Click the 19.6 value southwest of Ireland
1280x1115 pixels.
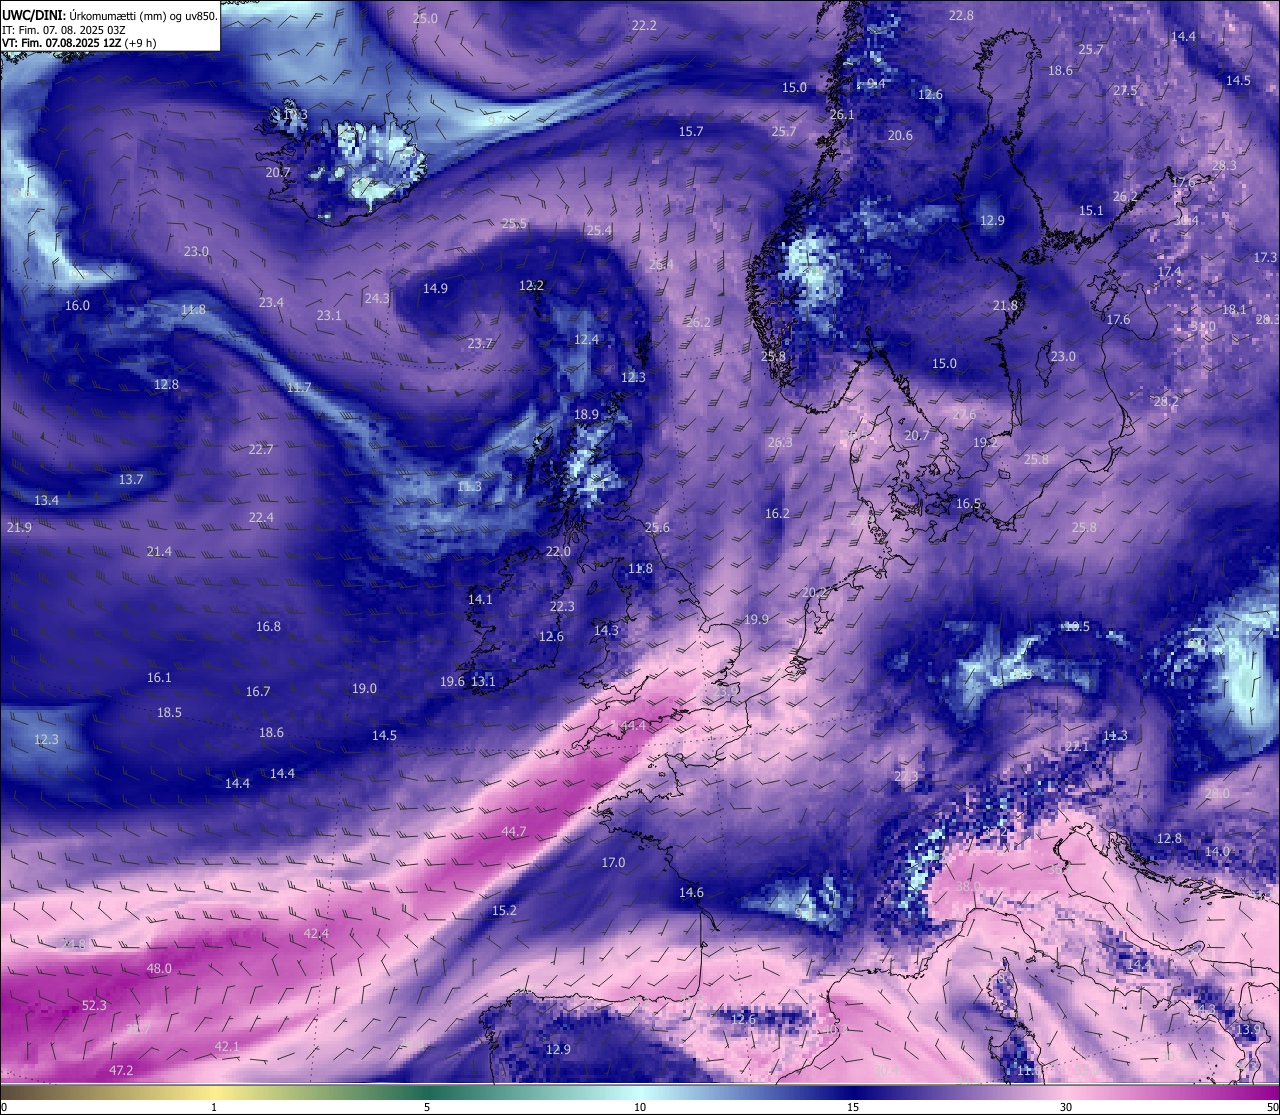pyautogui.click(x=452, y=682)
